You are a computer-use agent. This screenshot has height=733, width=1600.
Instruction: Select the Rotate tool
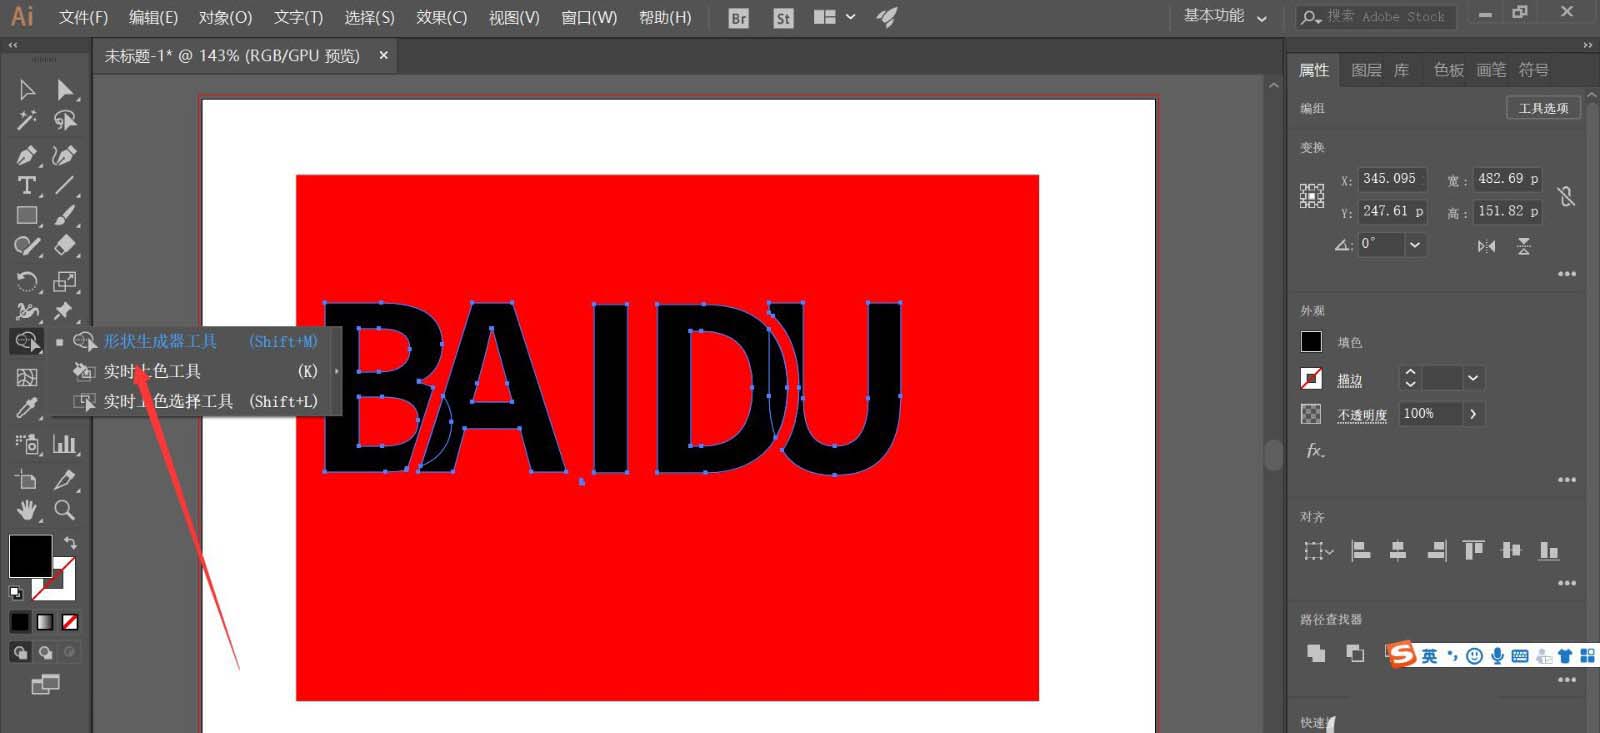coord(27,281)
